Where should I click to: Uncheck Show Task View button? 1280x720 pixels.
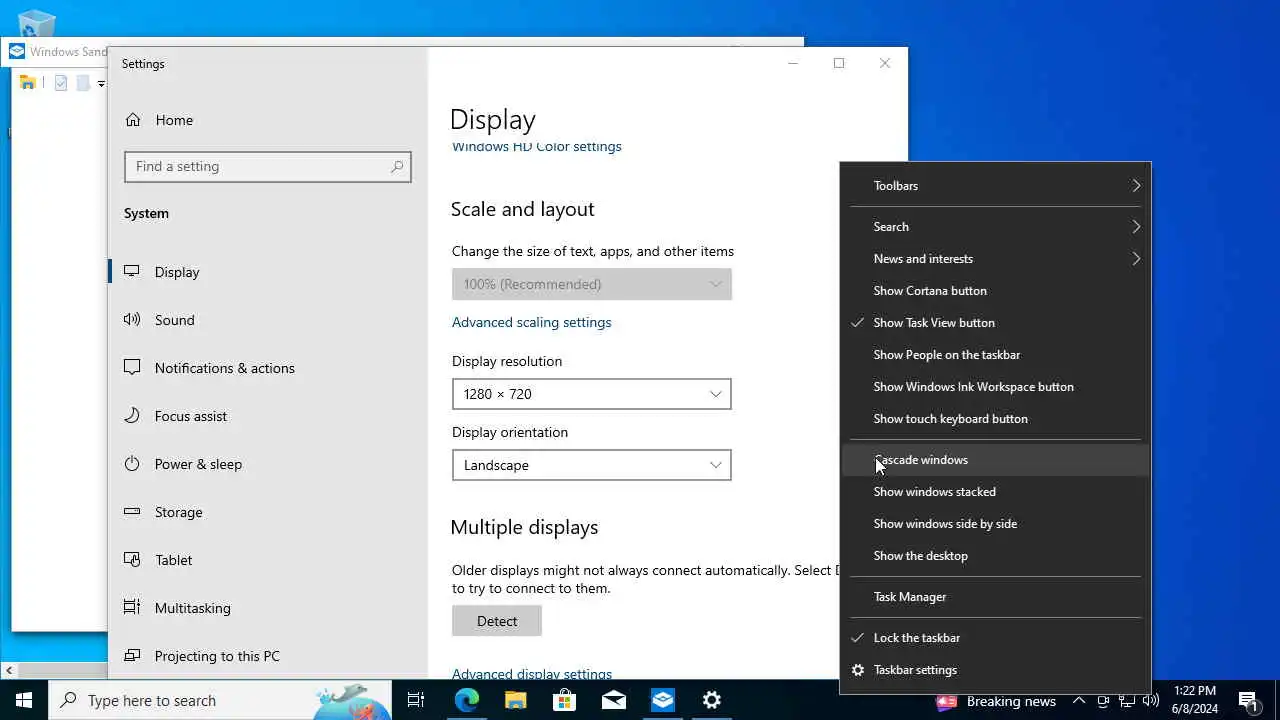995,323
